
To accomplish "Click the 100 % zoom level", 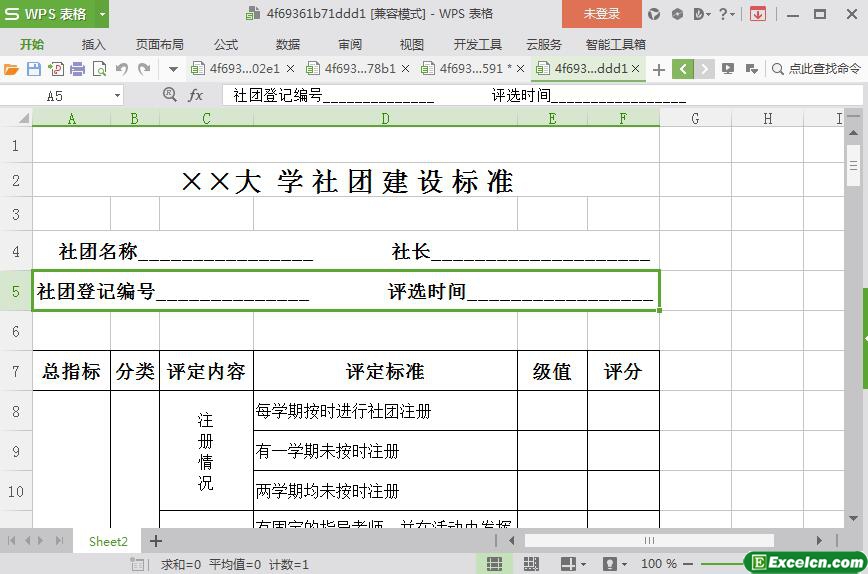I will point(659,564).
